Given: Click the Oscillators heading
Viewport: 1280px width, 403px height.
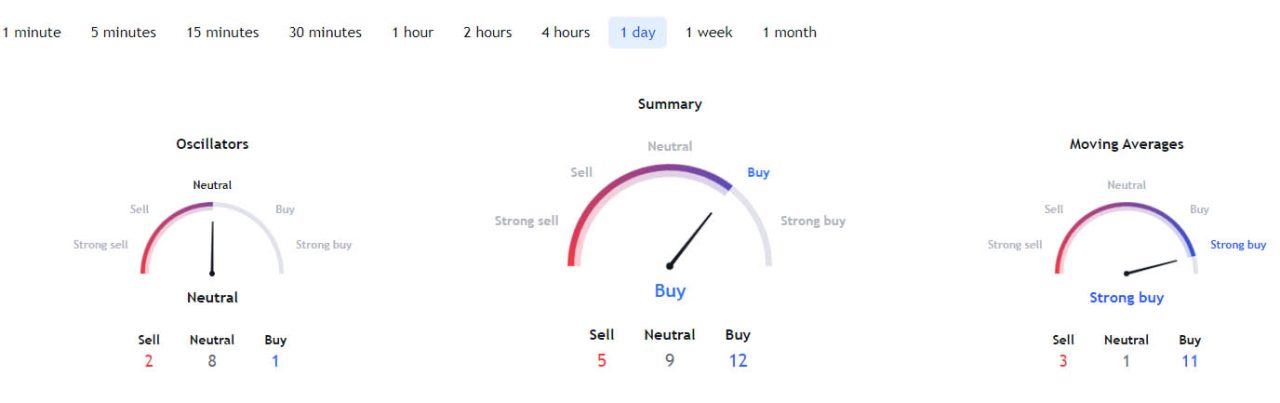Looking at the screenshot, I should 212,144.
